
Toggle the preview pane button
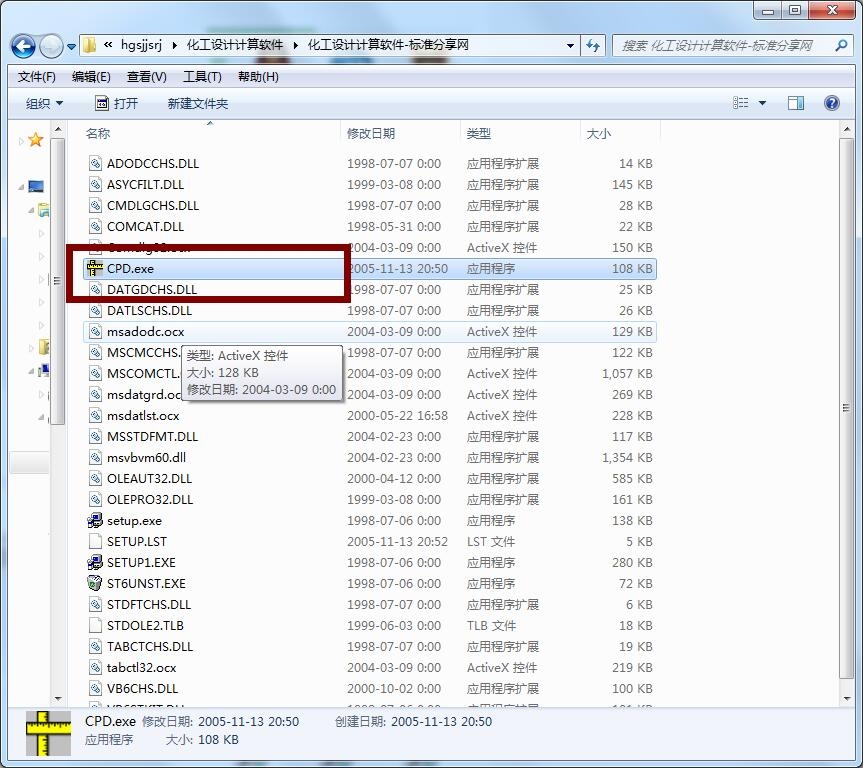796,103
